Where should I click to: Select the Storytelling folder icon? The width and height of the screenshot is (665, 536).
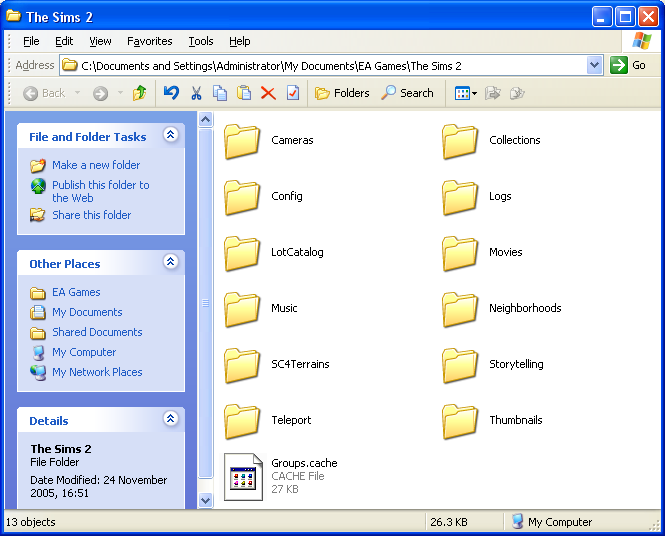click(x=460, y=365)
